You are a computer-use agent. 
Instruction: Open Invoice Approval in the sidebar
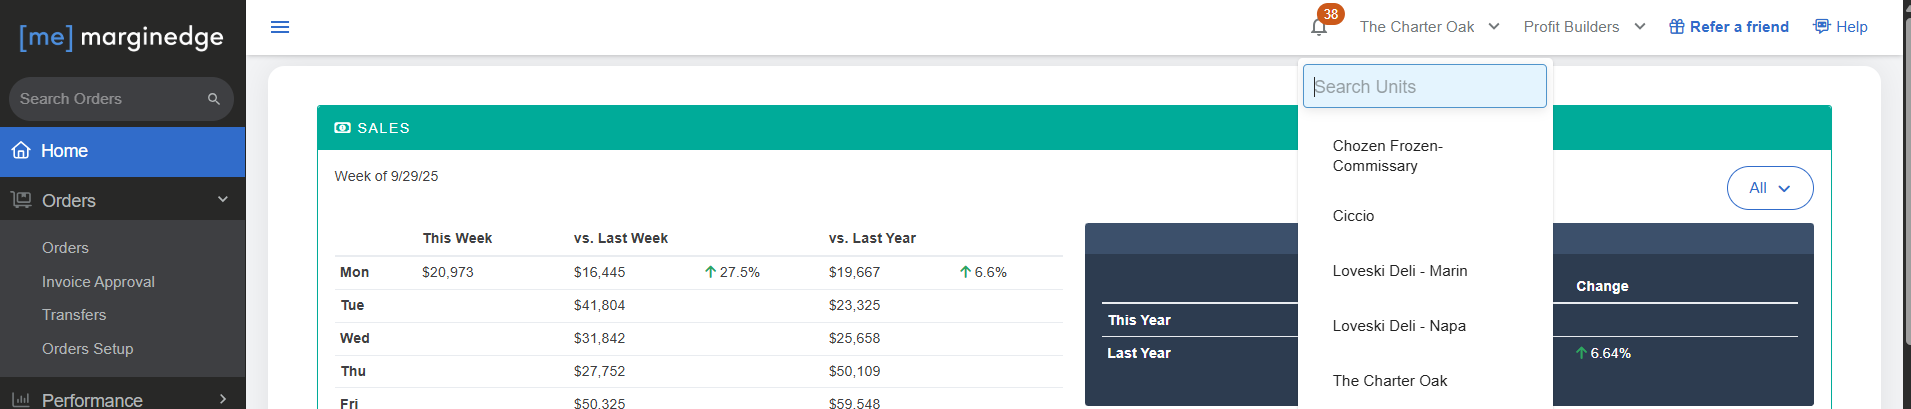[x=98, y=282]
